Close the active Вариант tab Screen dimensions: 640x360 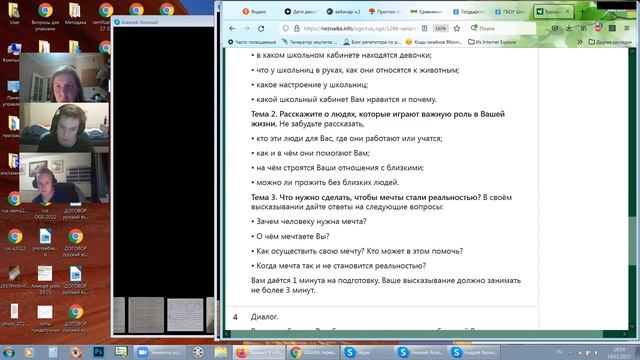567,12
